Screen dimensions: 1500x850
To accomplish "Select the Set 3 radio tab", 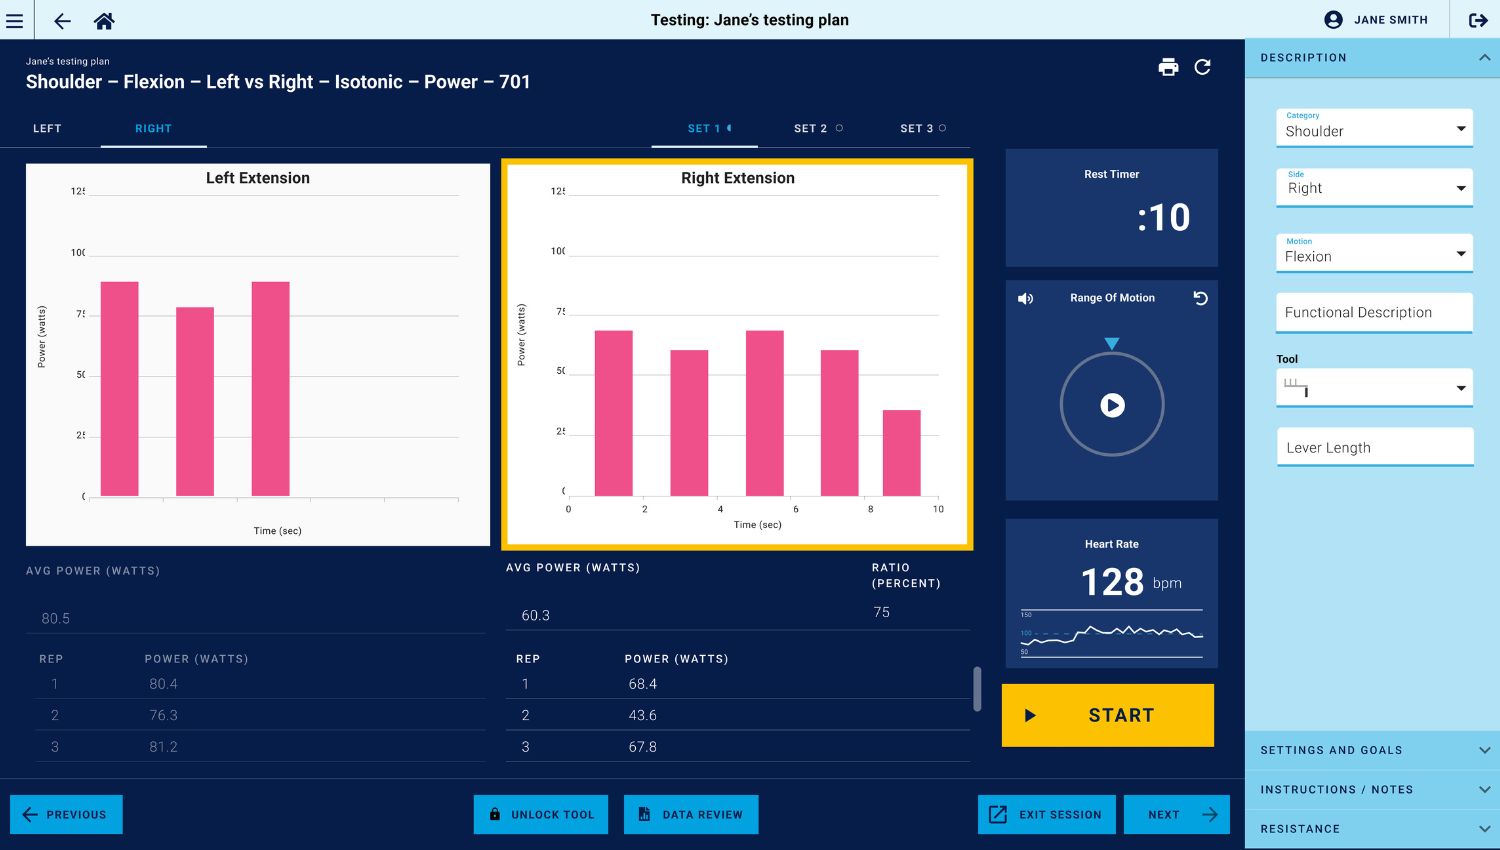I will coord(923,129).
